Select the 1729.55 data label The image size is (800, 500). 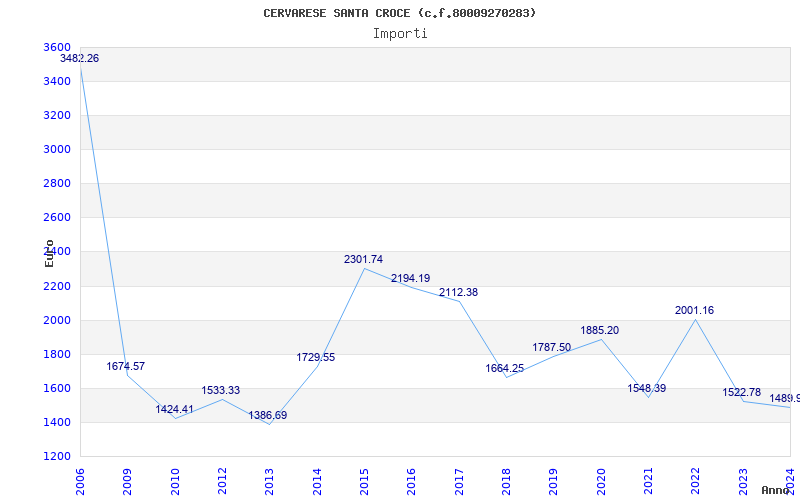pos(316,357)
